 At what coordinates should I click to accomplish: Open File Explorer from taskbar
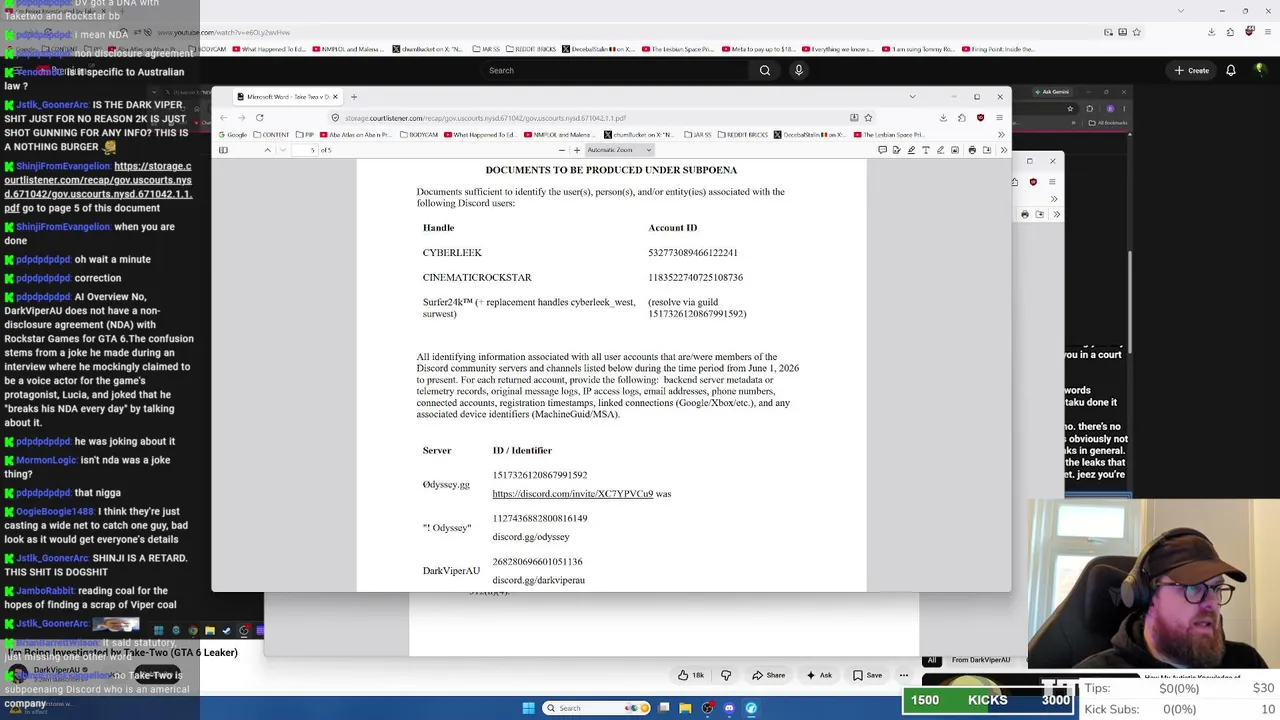pos(685,708)
